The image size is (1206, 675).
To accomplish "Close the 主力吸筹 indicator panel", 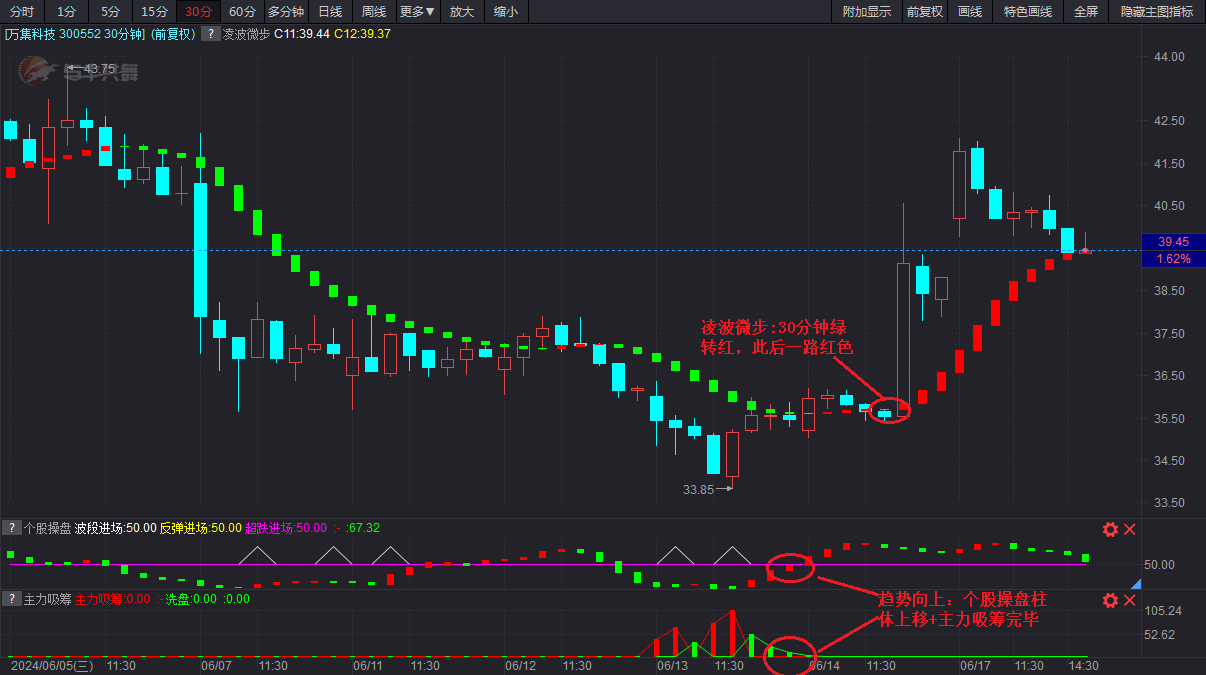I will click(1130, 601).
